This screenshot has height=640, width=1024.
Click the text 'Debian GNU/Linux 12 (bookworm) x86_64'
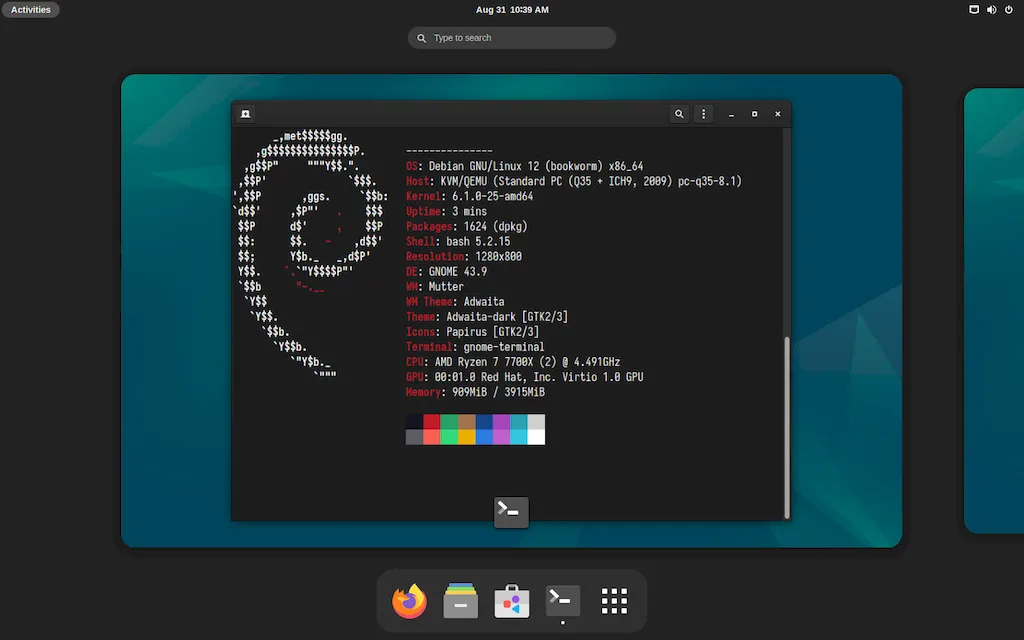536,167
